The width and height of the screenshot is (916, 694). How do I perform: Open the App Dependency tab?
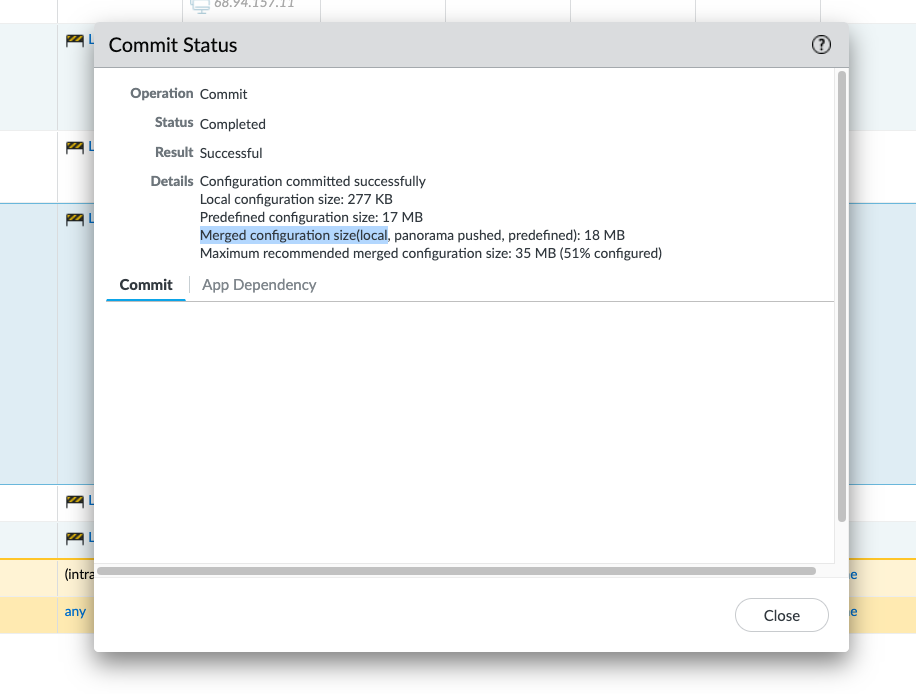259,285
